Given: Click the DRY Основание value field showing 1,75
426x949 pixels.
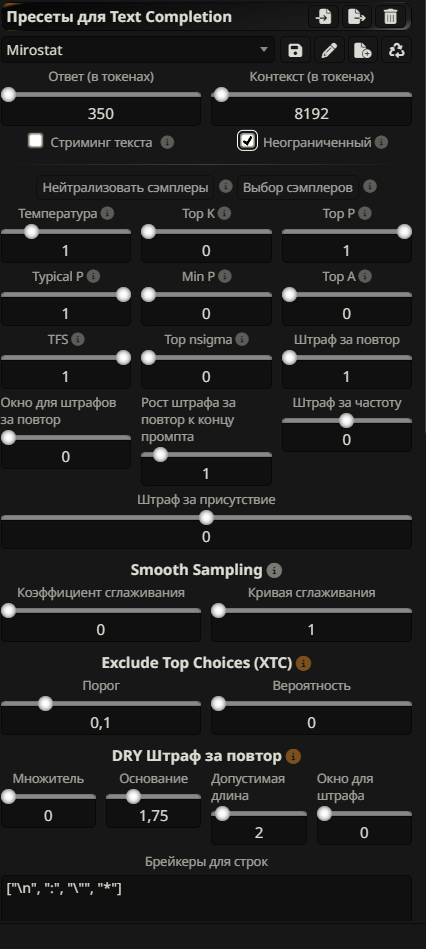Looking at the screenshot, I should tap(154, 816).
